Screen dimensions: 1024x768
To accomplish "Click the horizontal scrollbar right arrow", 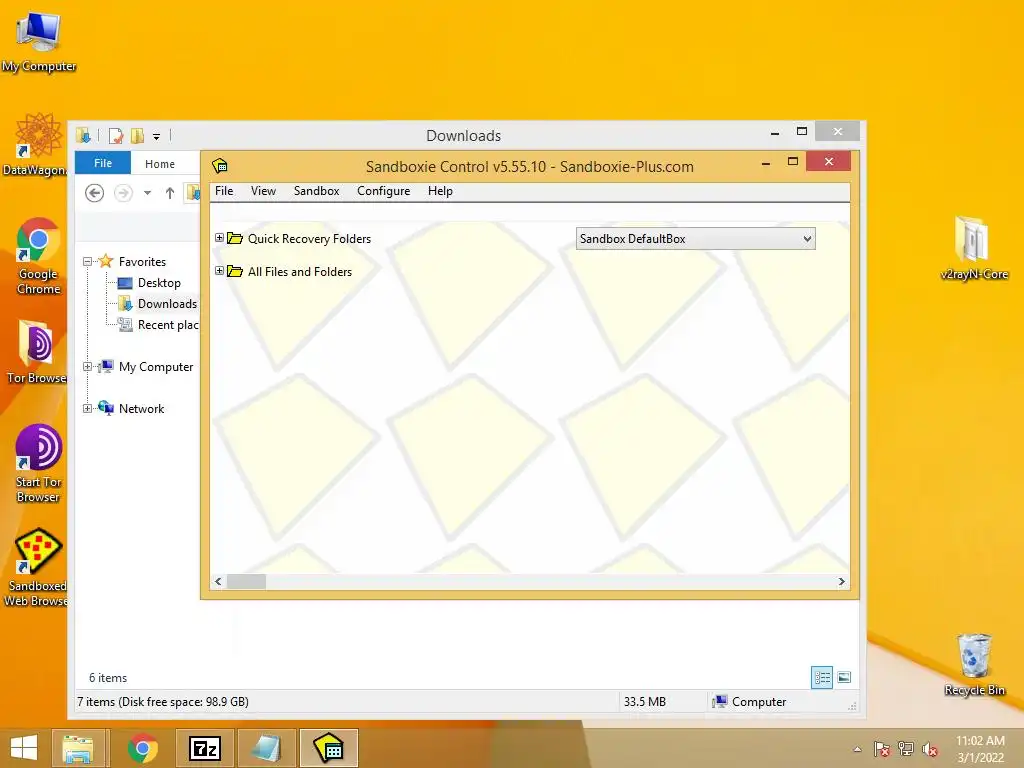I will click(842, 581).
